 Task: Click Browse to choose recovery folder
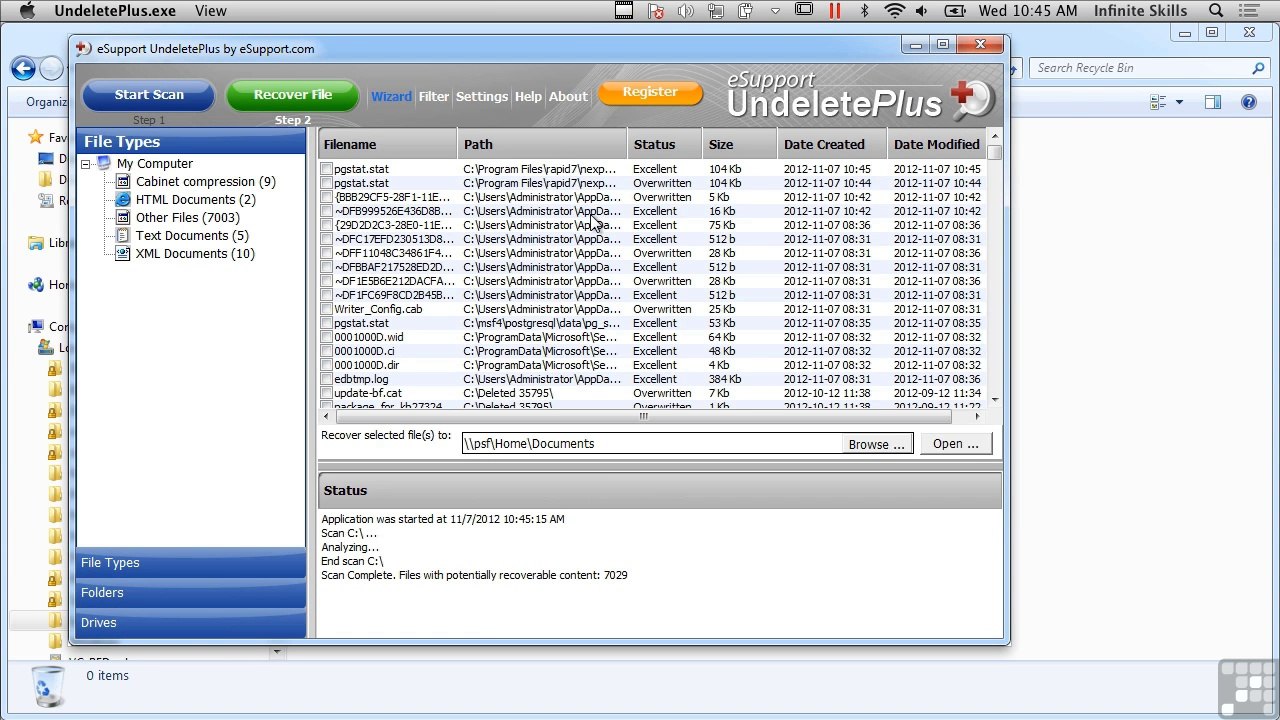click(876, 444)
